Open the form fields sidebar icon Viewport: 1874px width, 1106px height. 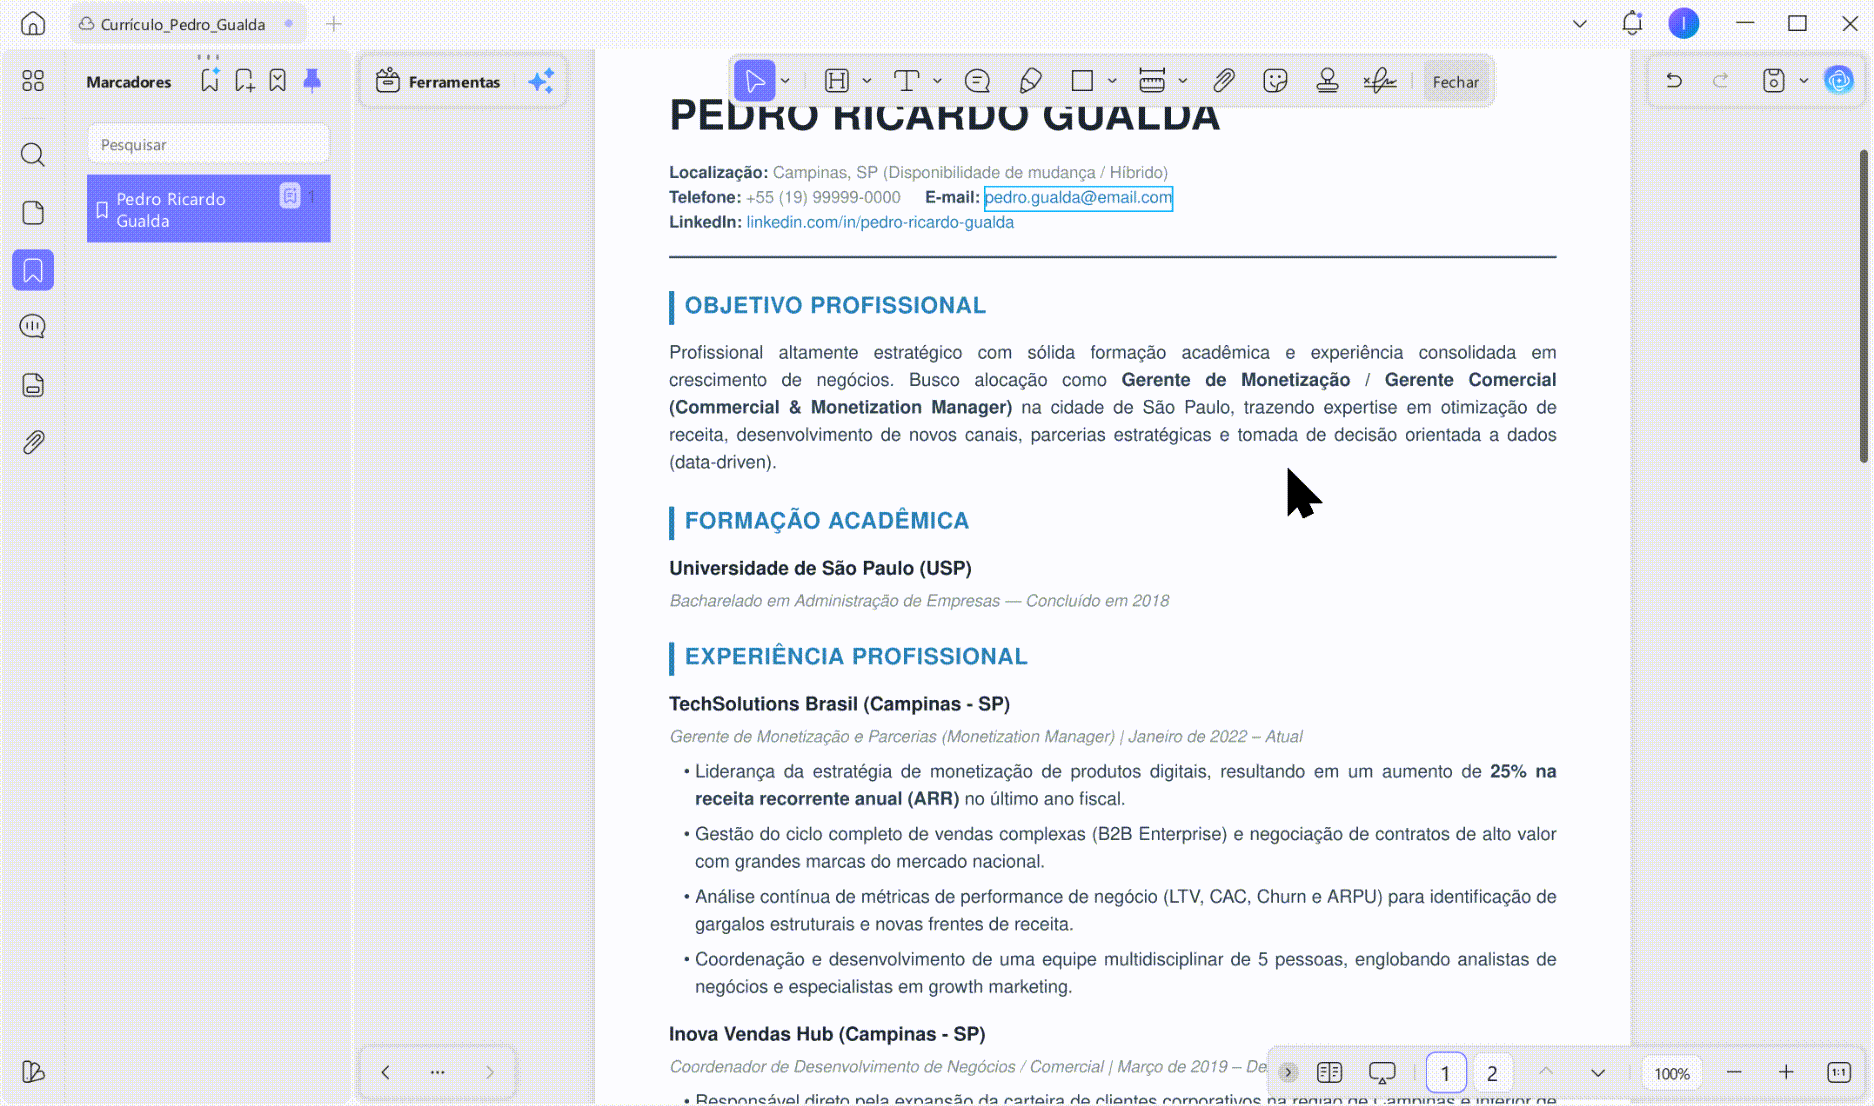[33, 385]
